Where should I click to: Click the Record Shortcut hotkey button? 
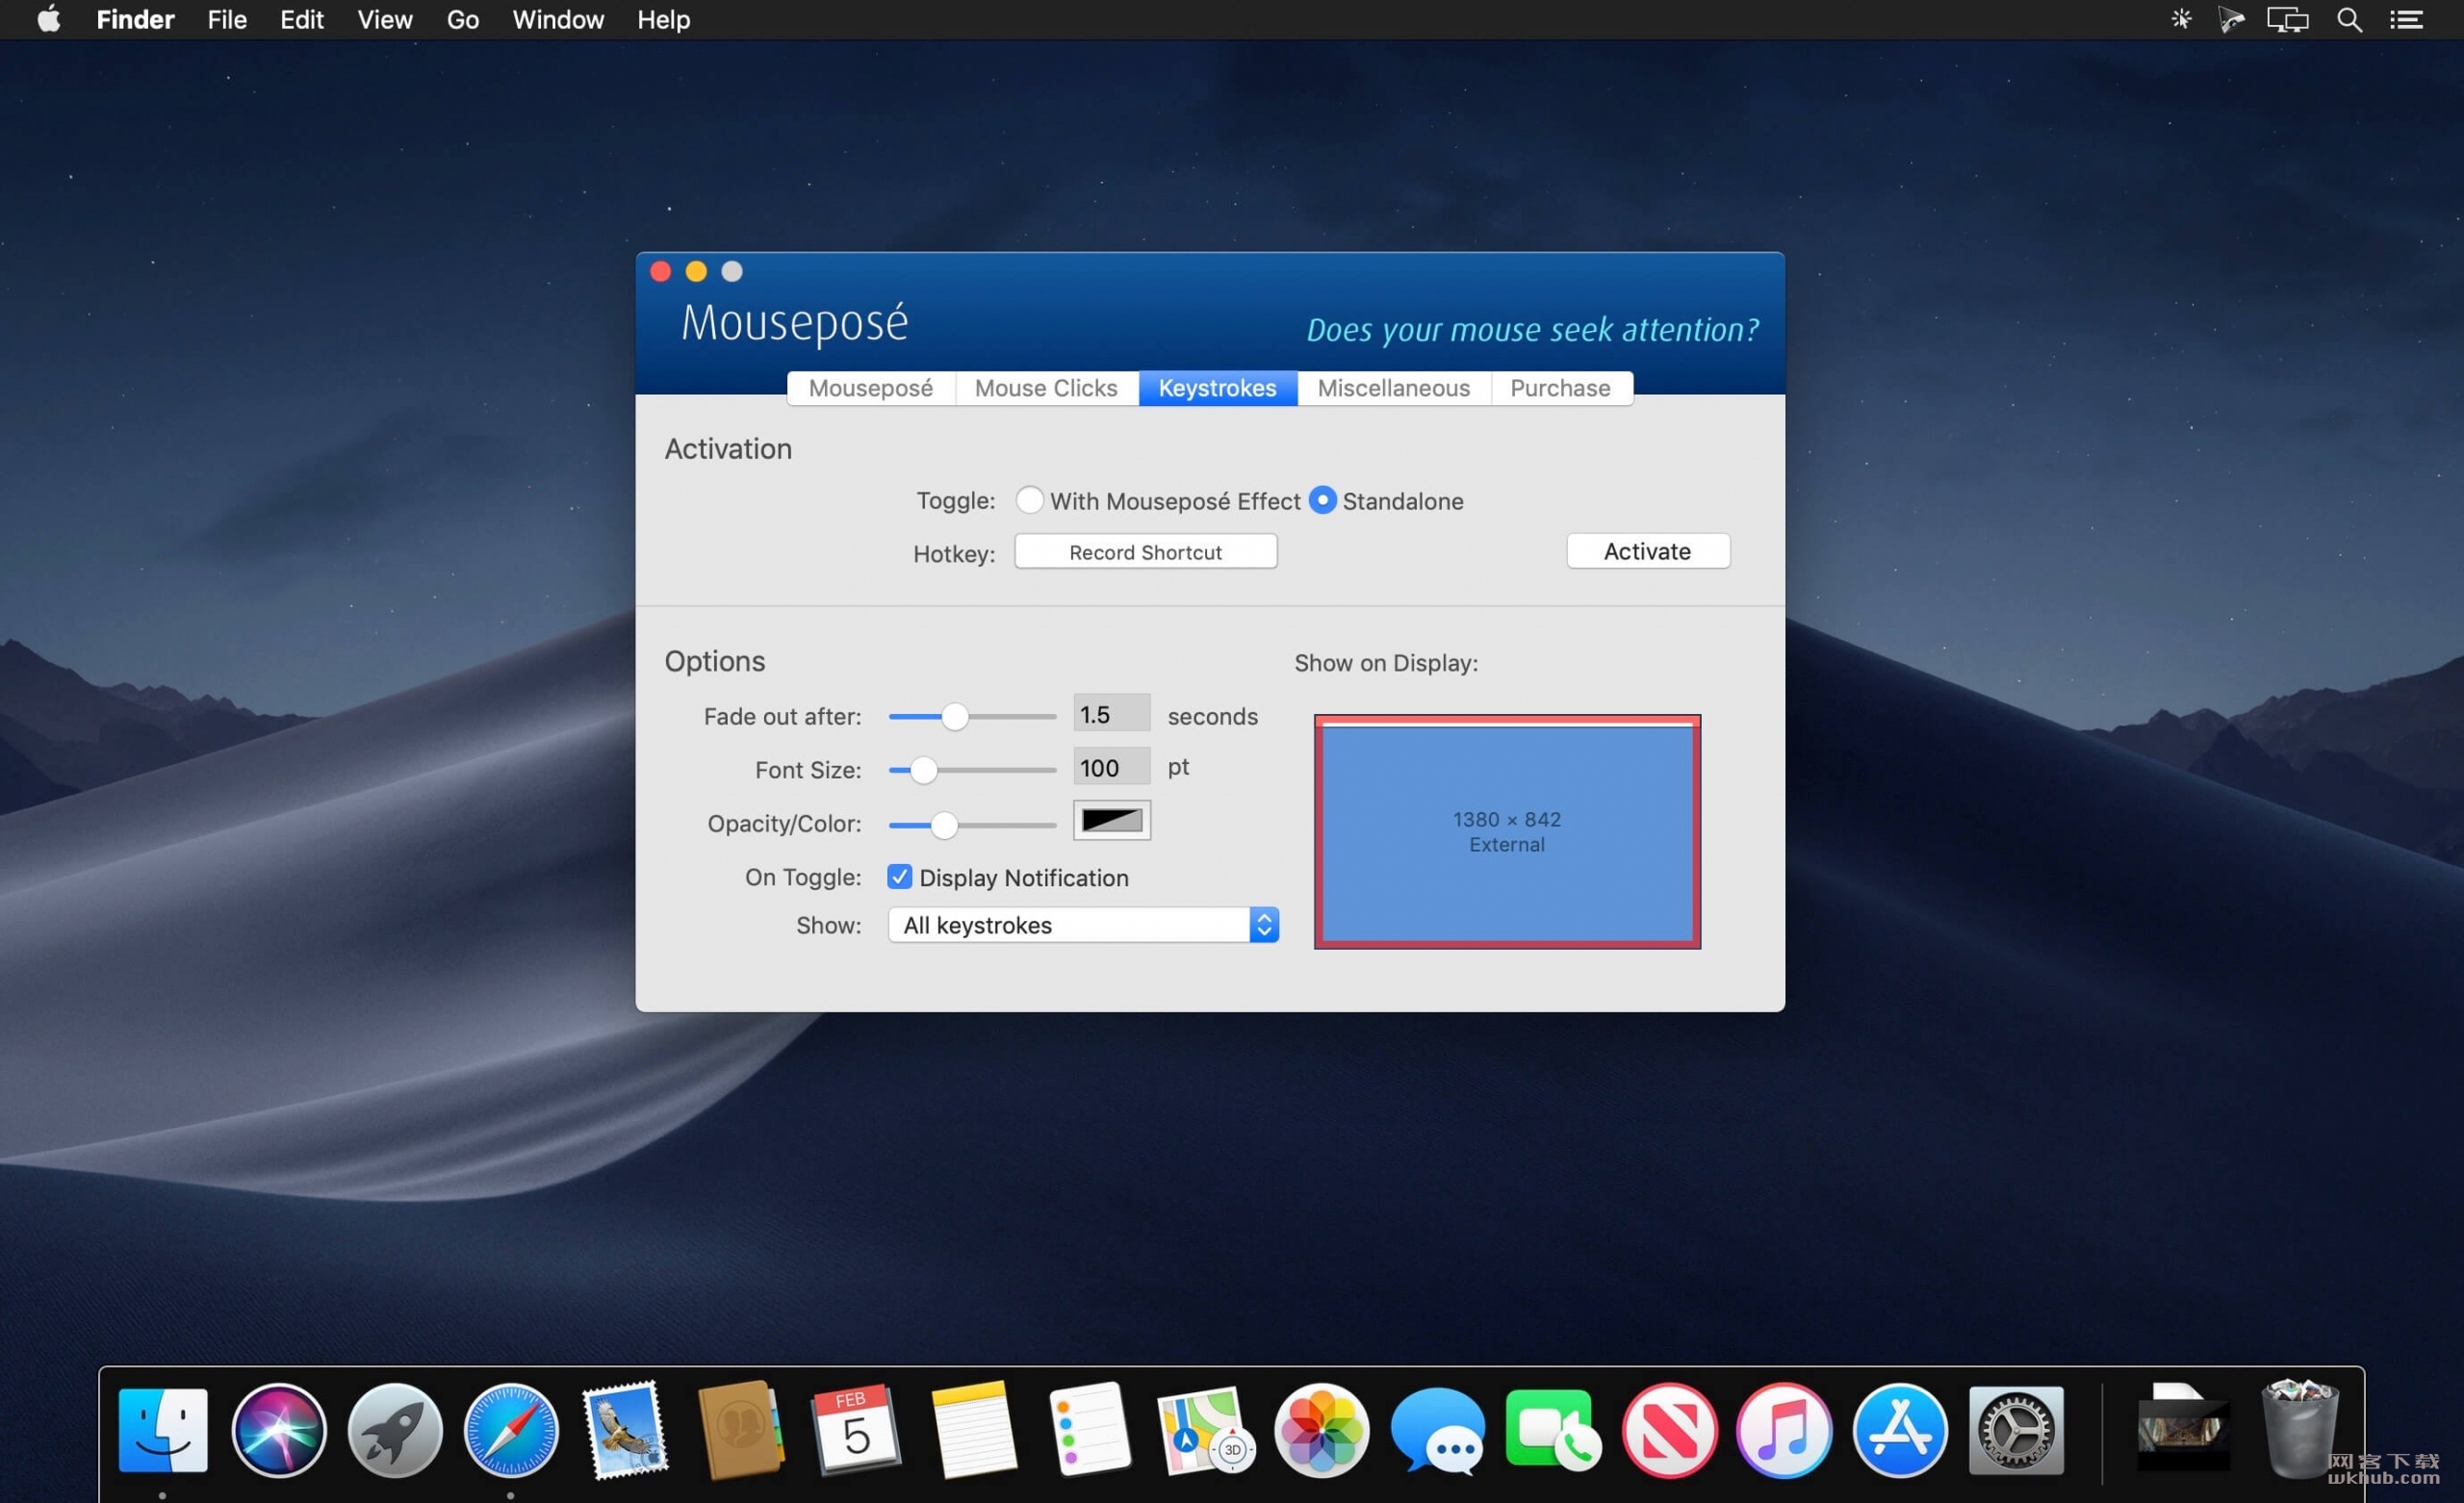1145,552
